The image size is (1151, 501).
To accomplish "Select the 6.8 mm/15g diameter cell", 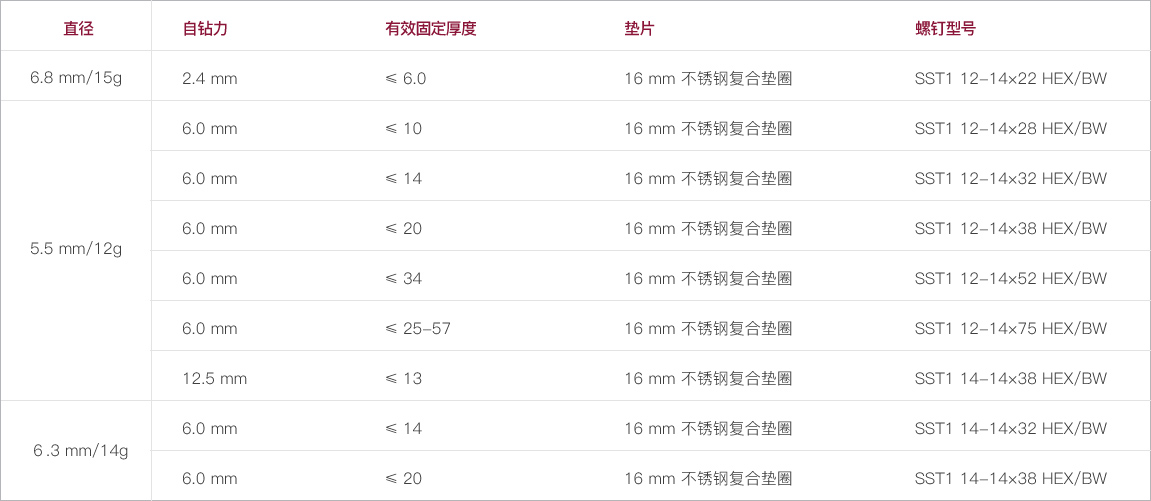I will point(76,78).
